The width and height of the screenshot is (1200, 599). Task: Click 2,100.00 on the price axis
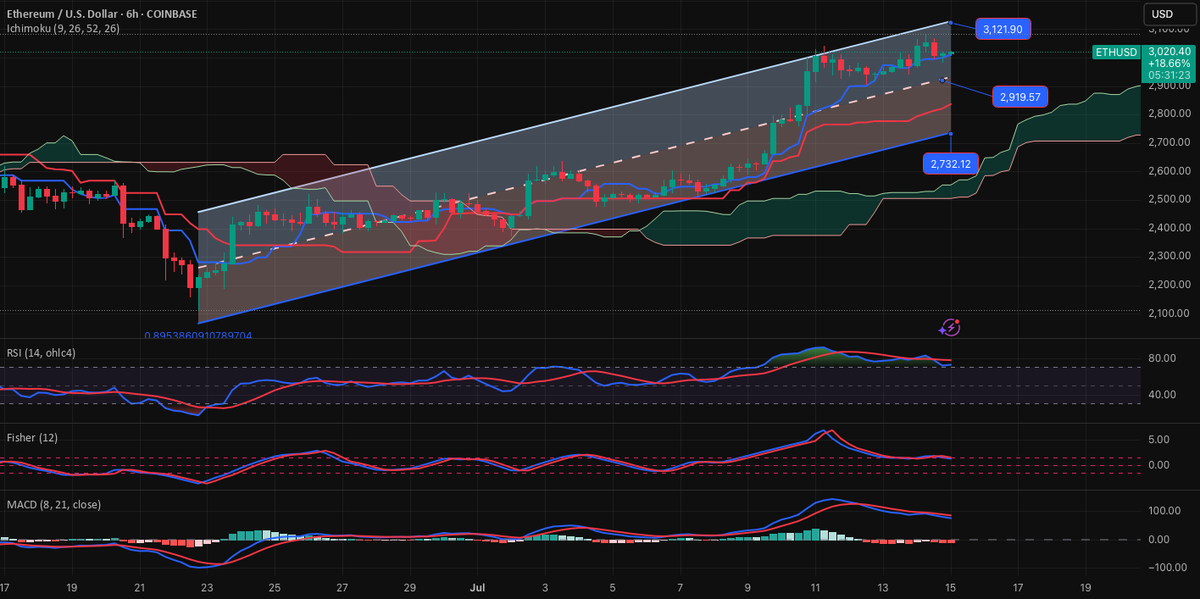click(1167, 313)
